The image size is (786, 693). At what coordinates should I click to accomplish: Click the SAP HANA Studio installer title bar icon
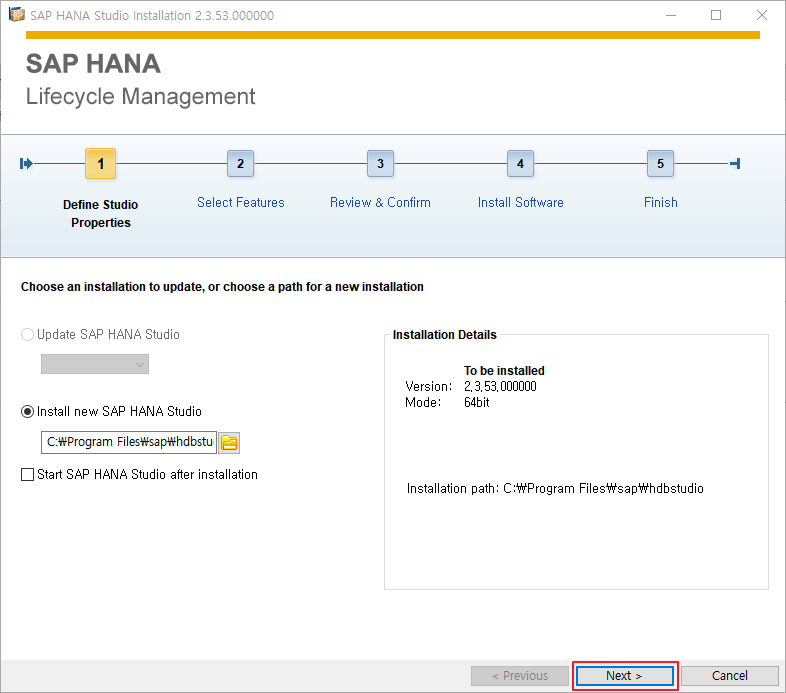(x=17, y=15)
